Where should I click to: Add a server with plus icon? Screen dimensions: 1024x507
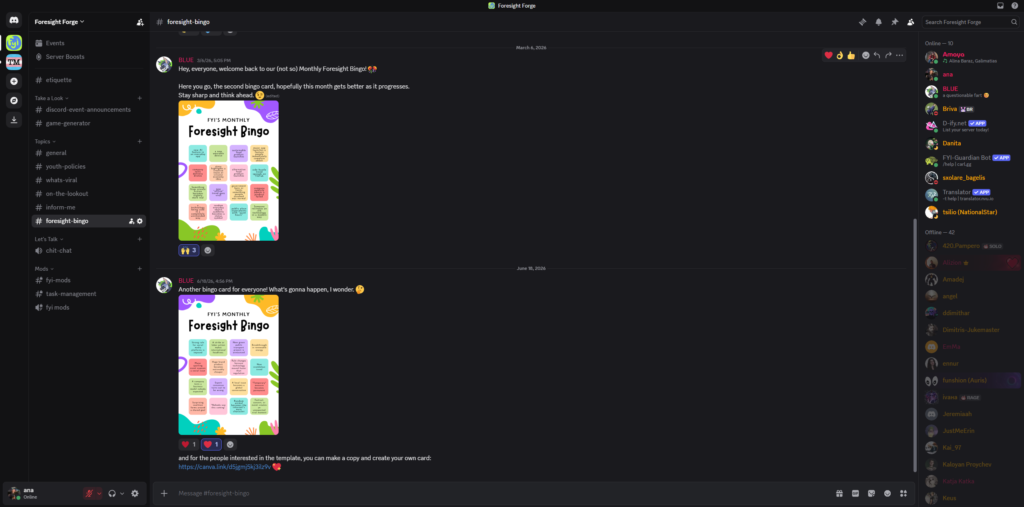tap(14, 82)
